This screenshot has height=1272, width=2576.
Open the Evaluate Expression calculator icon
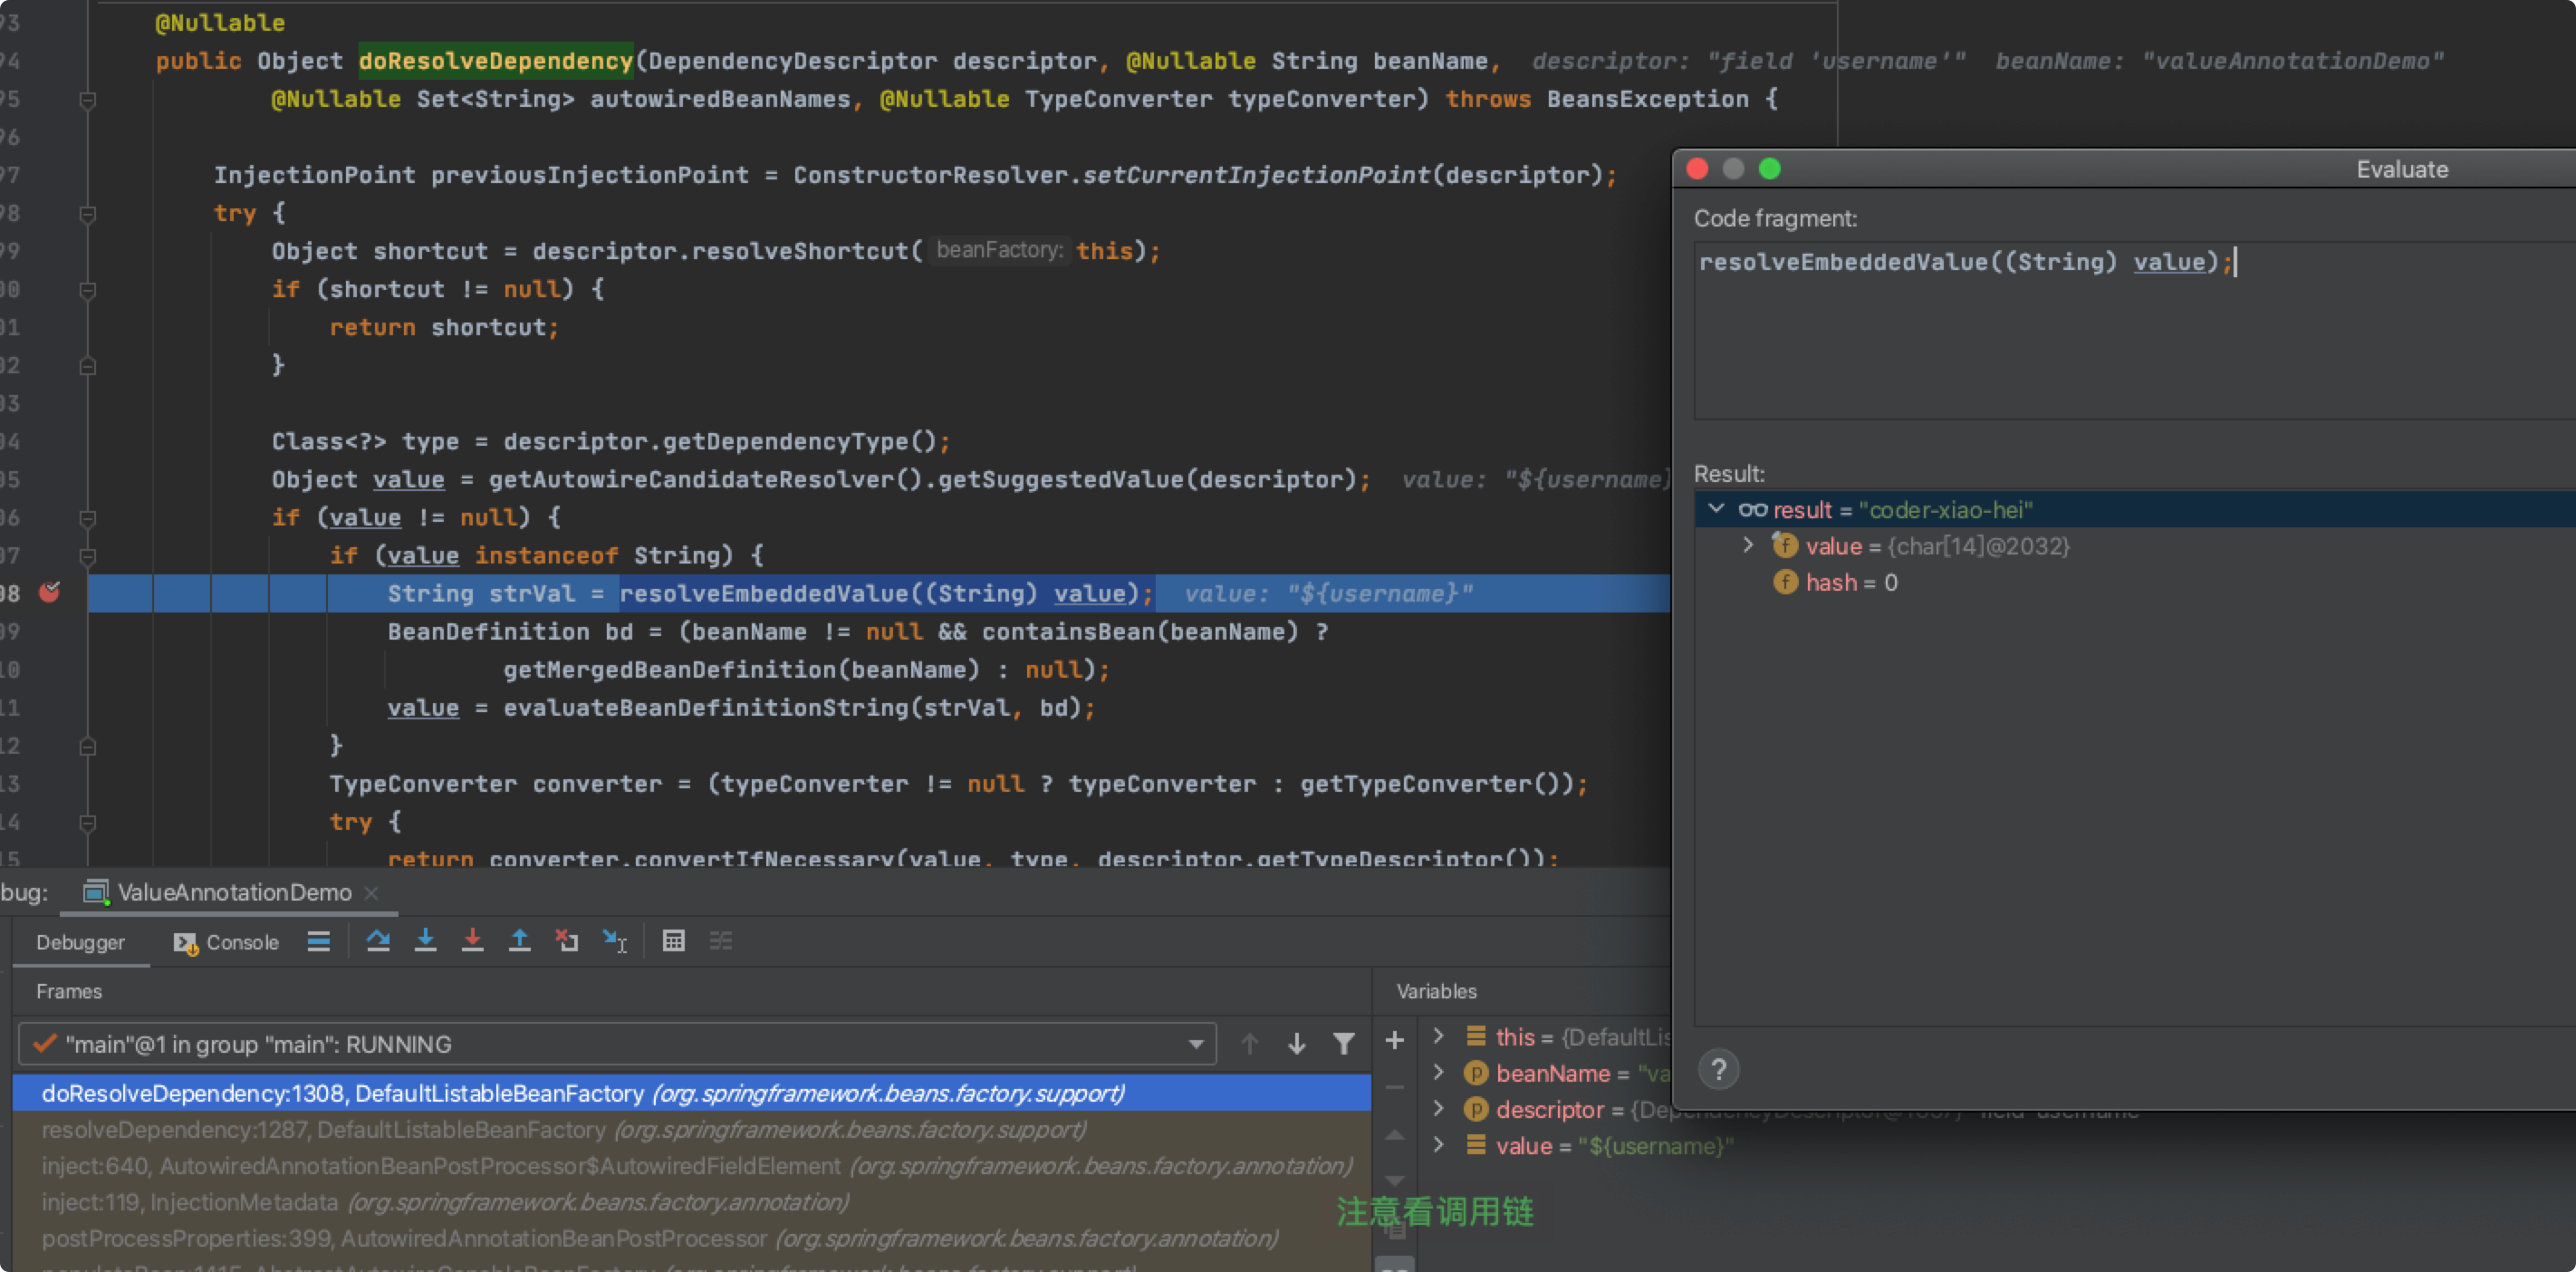[673, 941]
